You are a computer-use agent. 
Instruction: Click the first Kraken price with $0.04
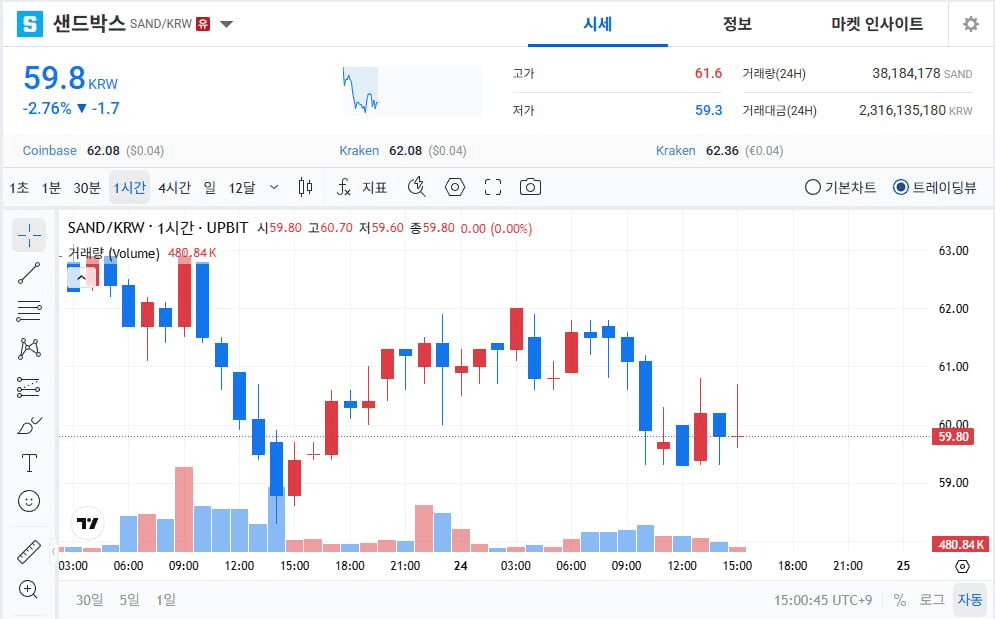coord(403,151)
